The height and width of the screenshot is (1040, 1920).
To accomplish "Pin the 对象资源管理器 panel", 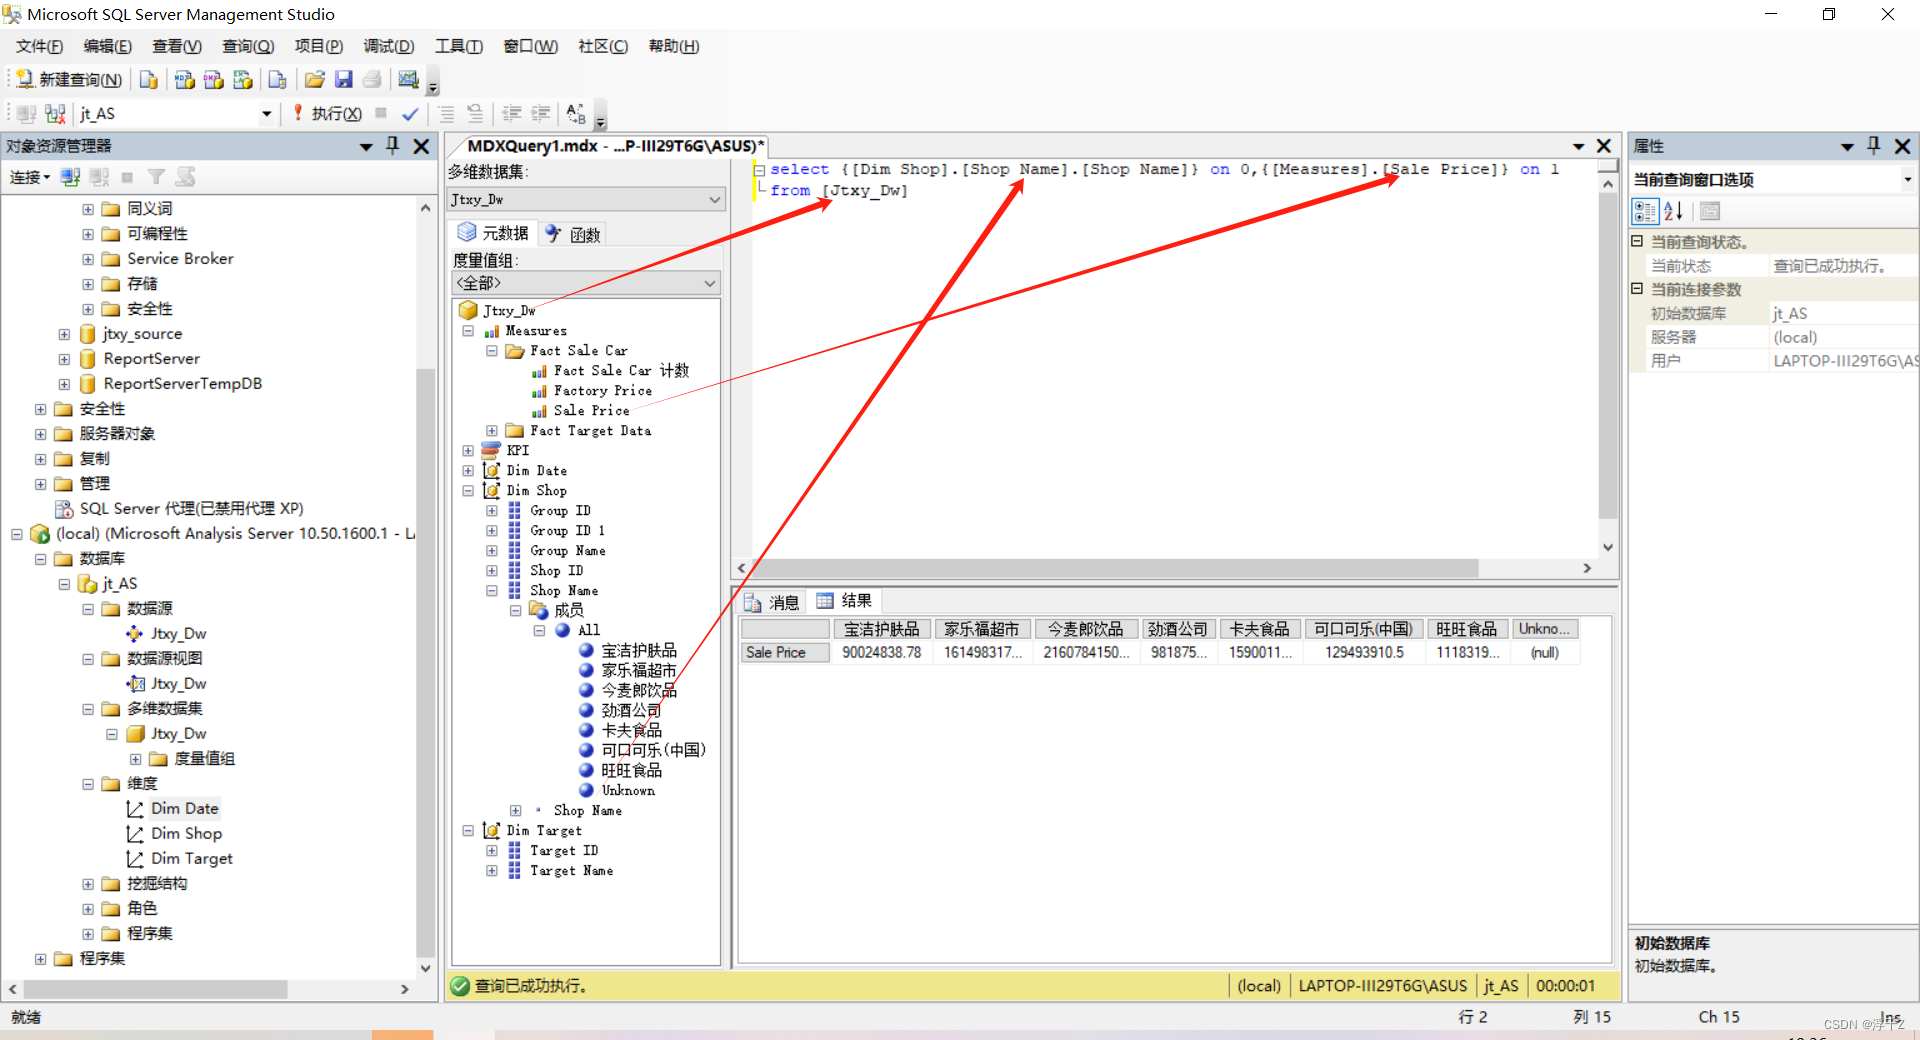I will [393, 146].
